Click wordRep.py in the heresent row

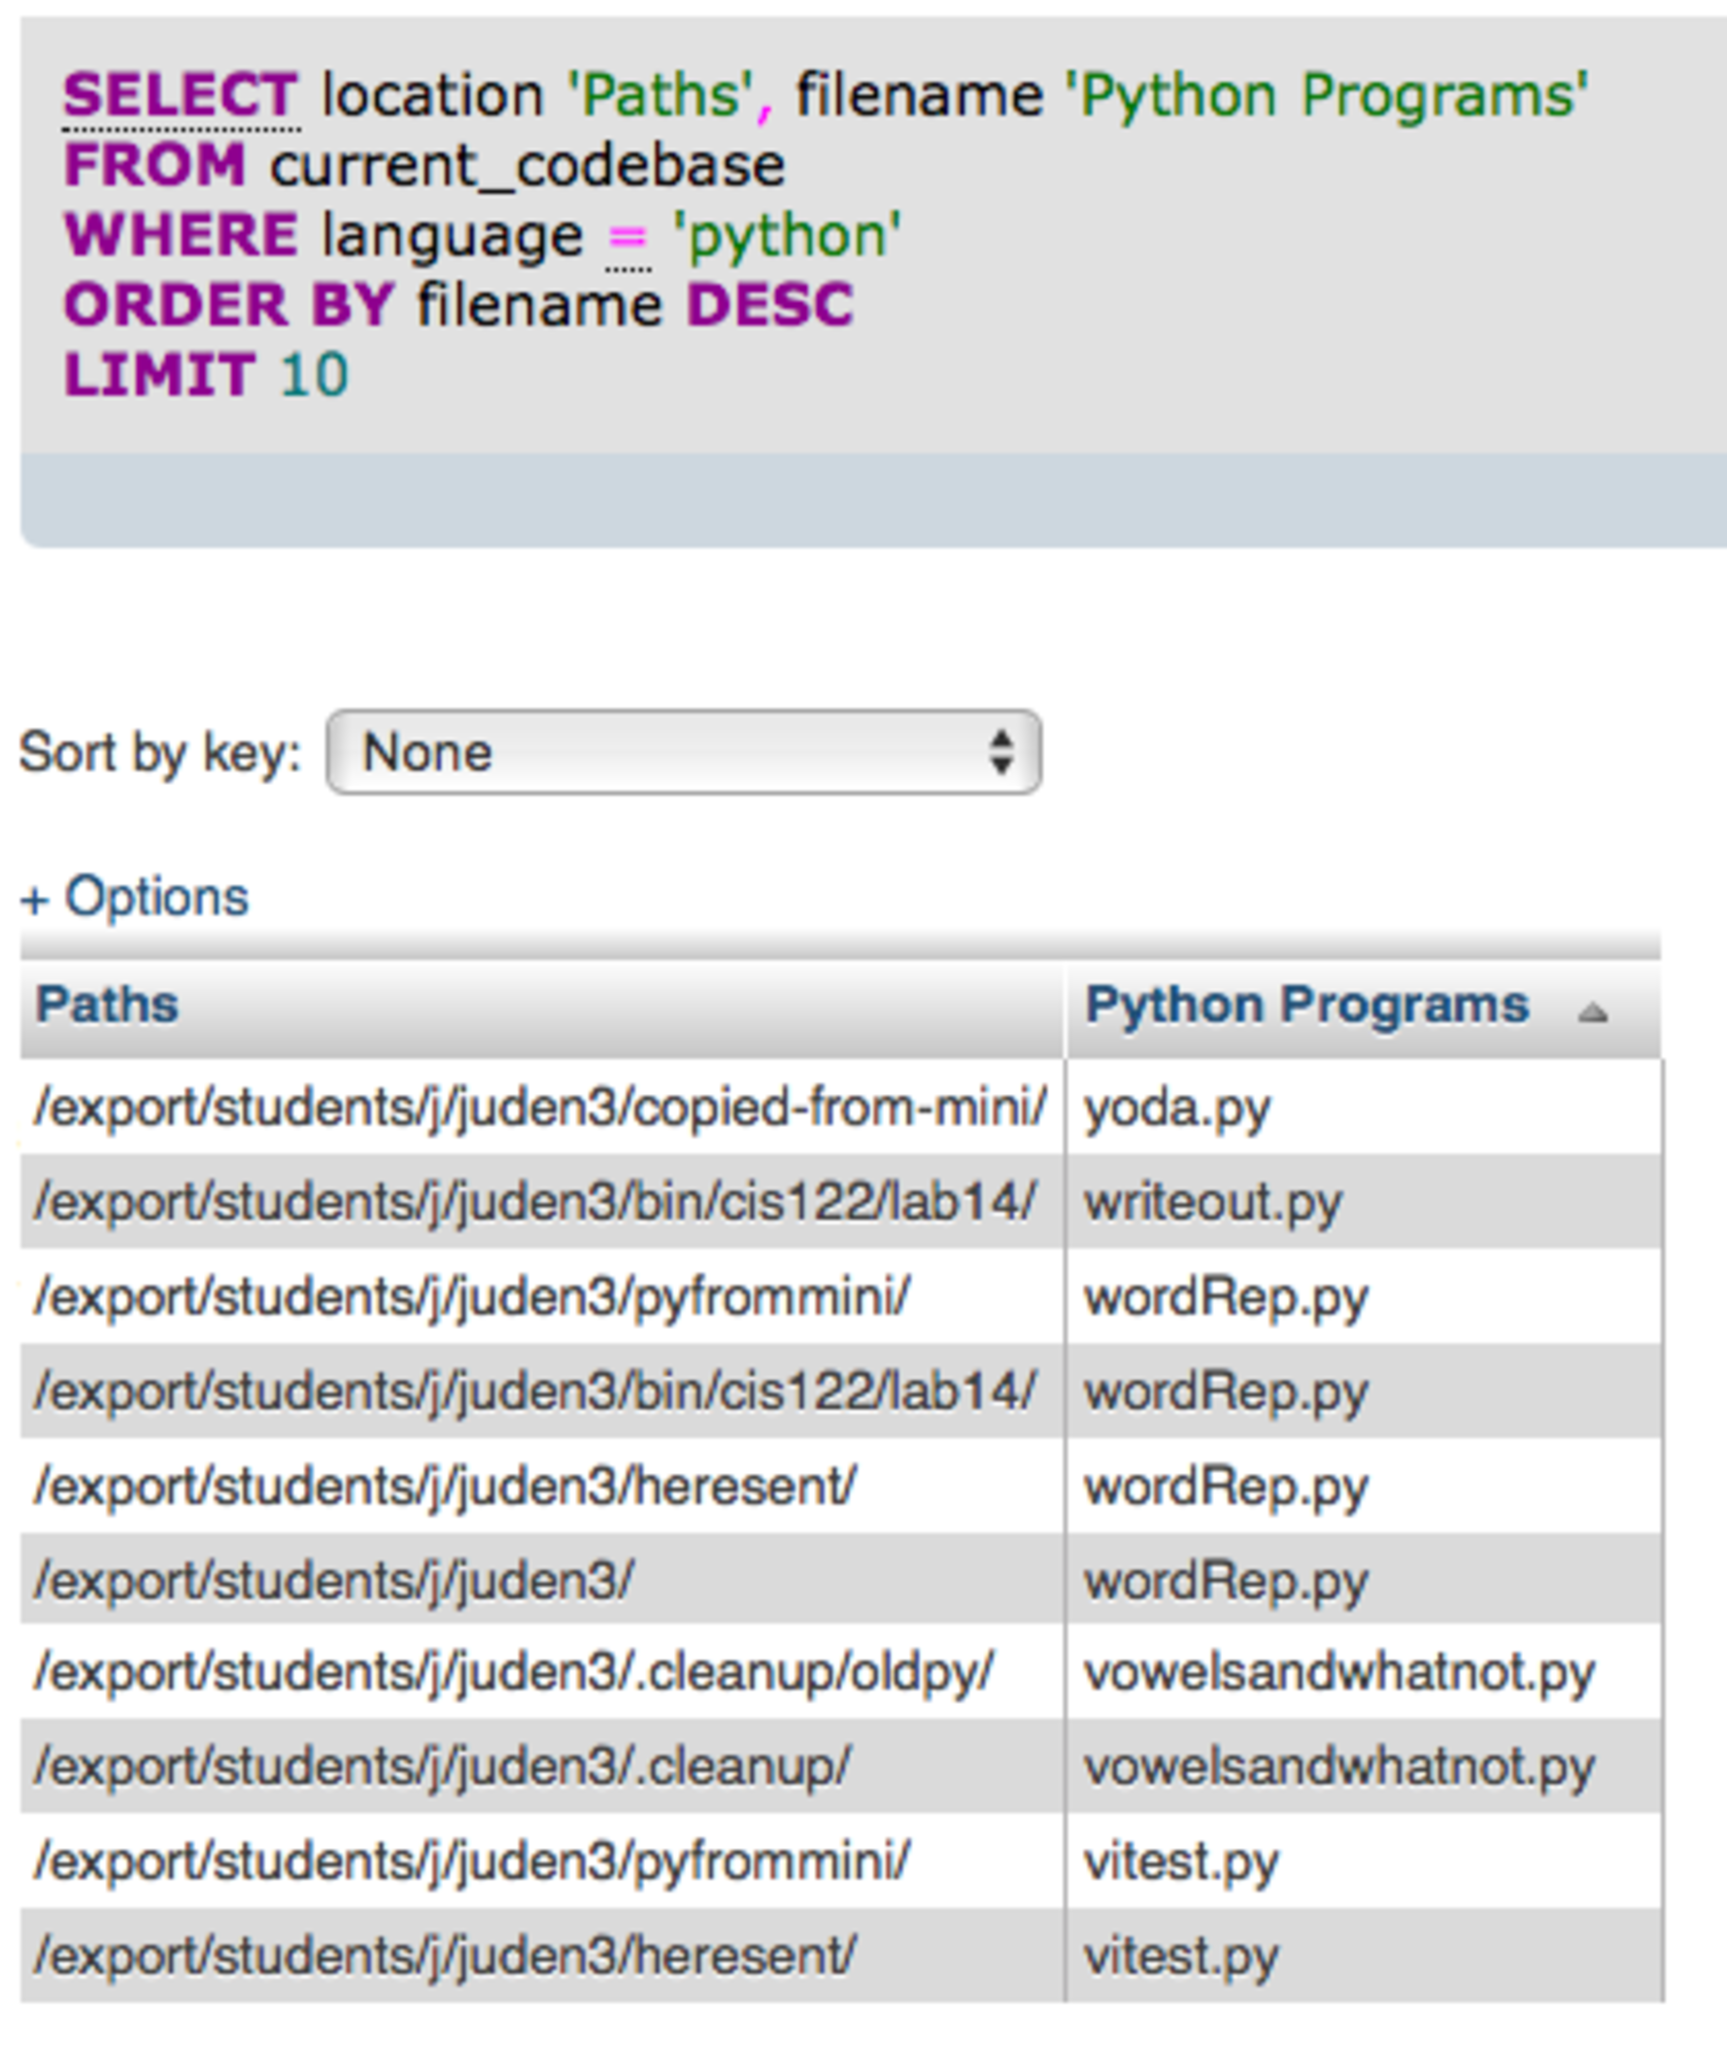[1226, 1486]
